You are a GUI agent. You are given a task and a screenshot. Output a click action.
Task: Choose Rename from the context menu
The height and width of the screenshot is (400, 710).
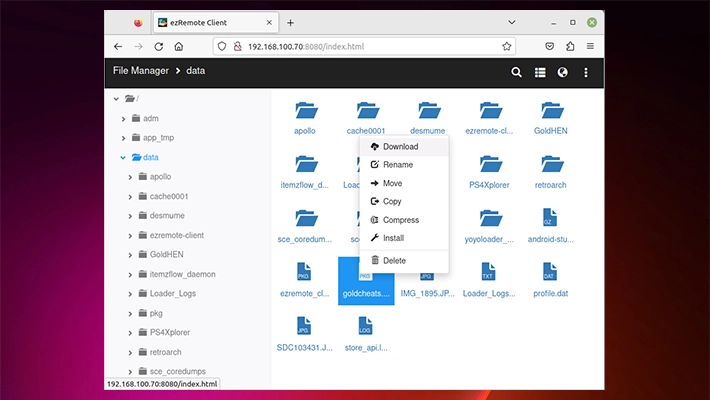(404, 165)
